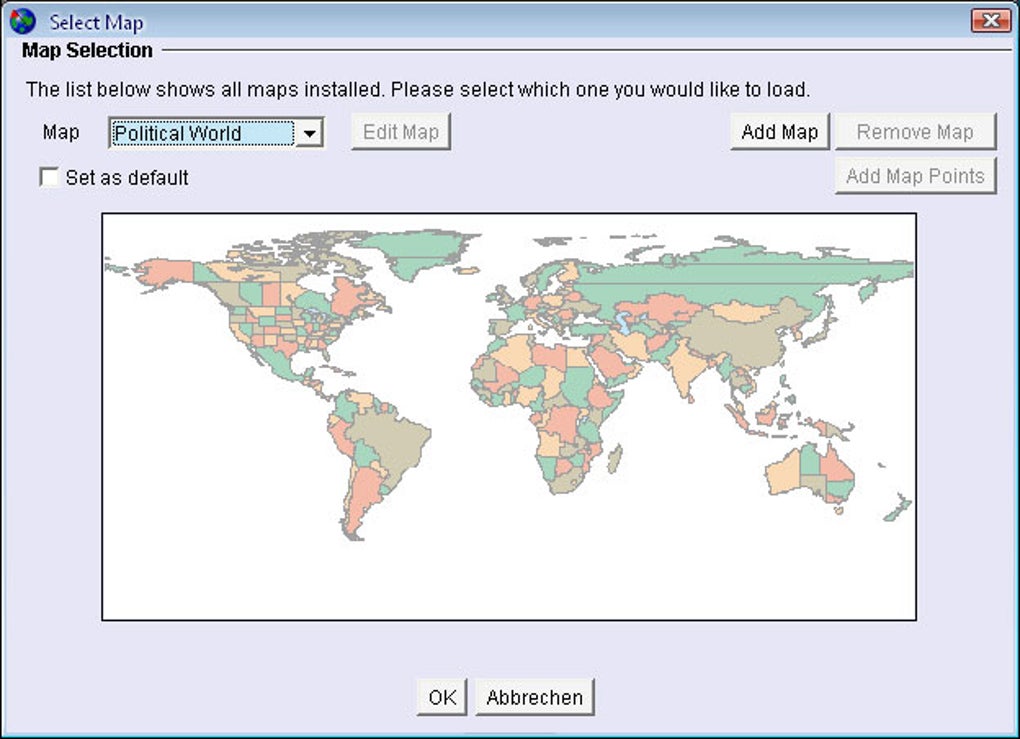Click the Add Map Points button
The height and width of the screenshot is (739, 1020).
(x=915, y=176)
